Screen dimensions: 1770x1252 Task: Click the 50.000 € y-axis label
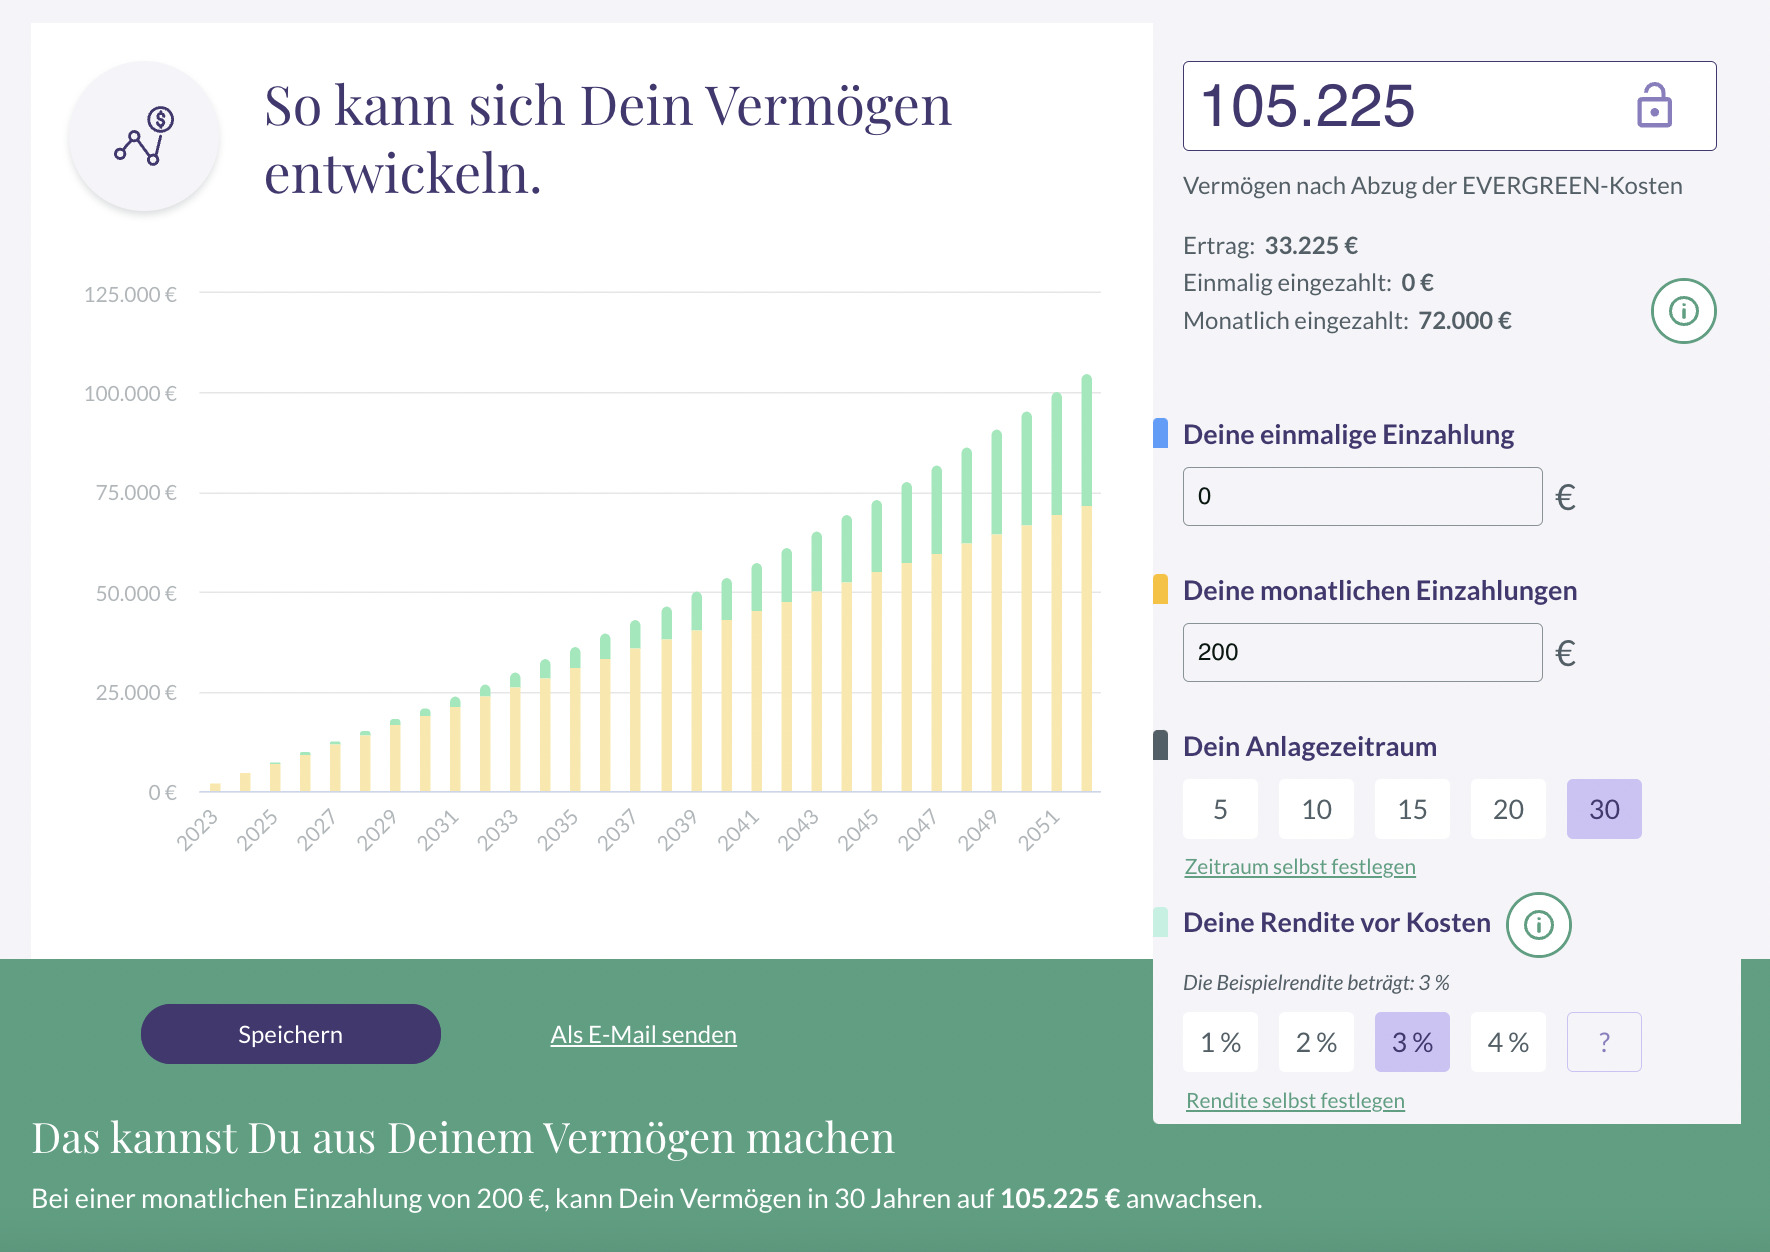[136, 593]
